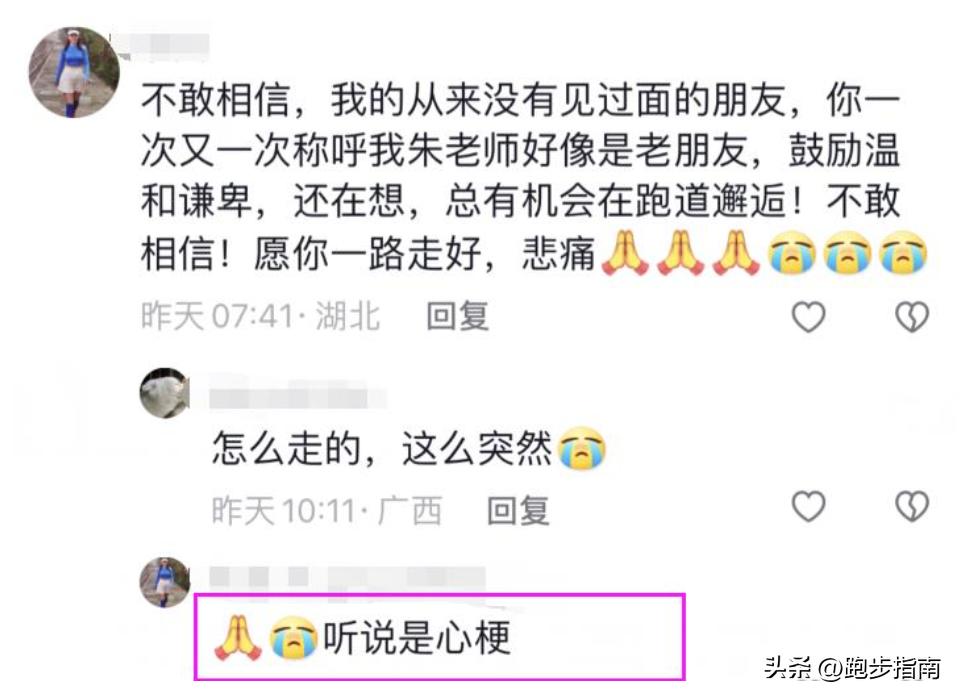The image size is (961, 700).
Task: Select the comment text 听说是心梗
Action: pos(417,639)
